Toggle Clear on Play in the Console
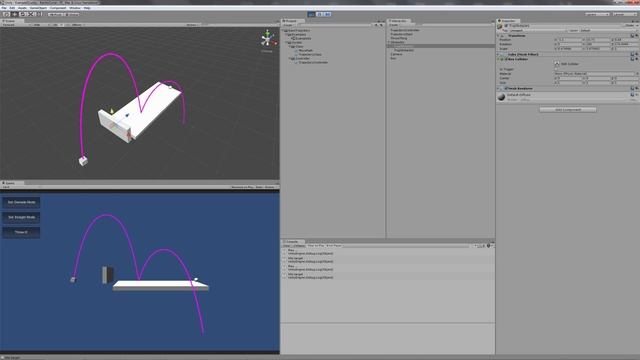 coord(316,246)
